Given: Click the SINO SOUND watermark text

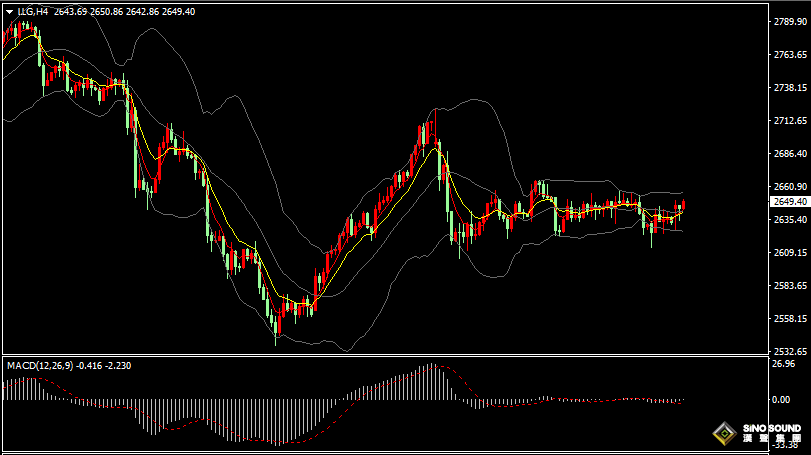Looking at the screenshot, I should click(x=772, y=430).
